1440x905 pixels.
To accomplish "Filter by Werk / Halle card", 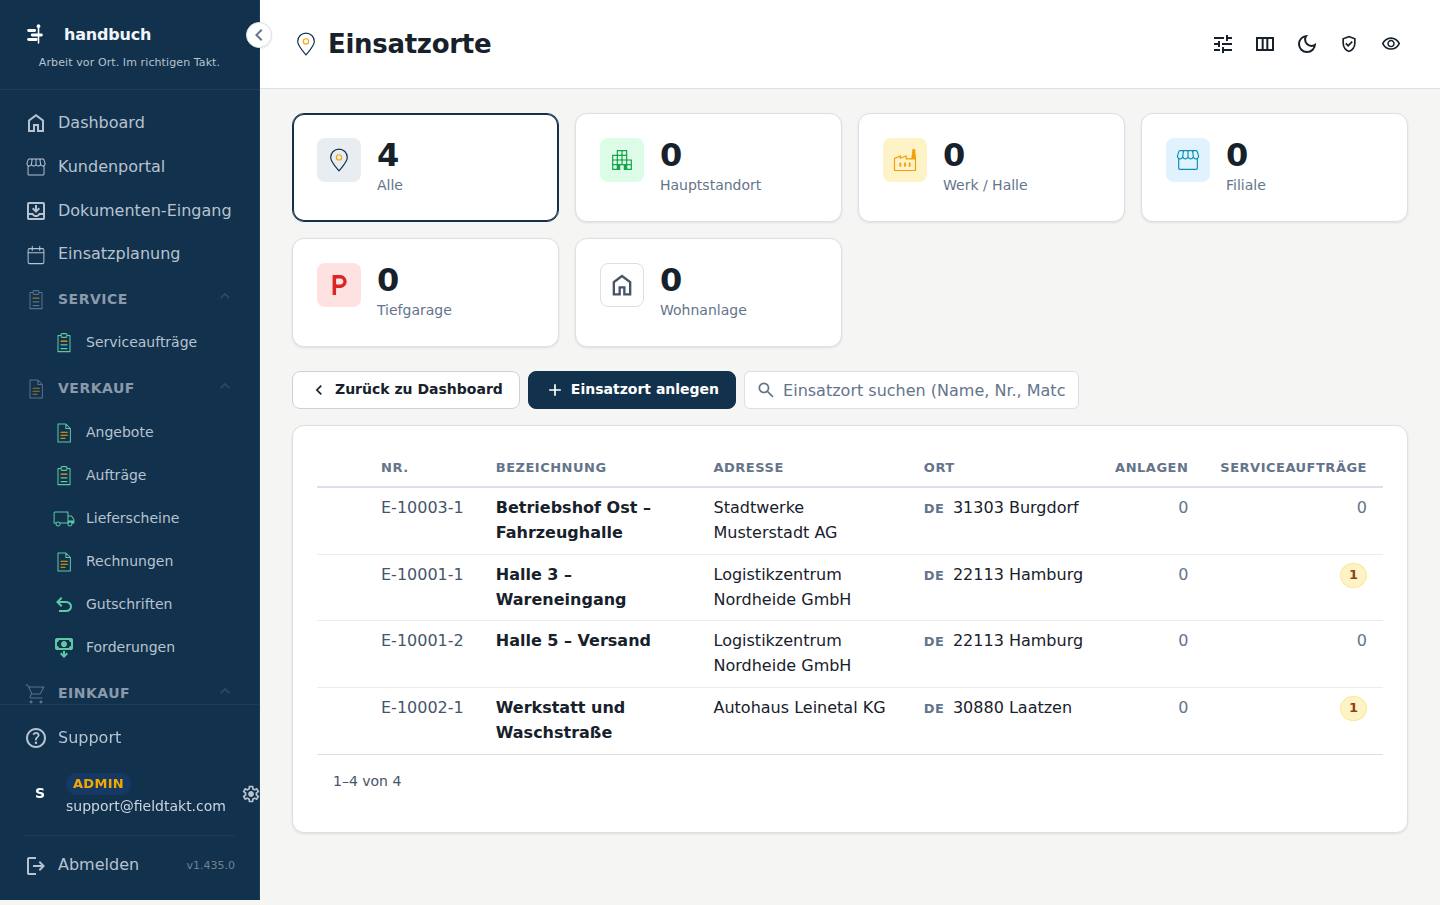I will click(991, 167).
